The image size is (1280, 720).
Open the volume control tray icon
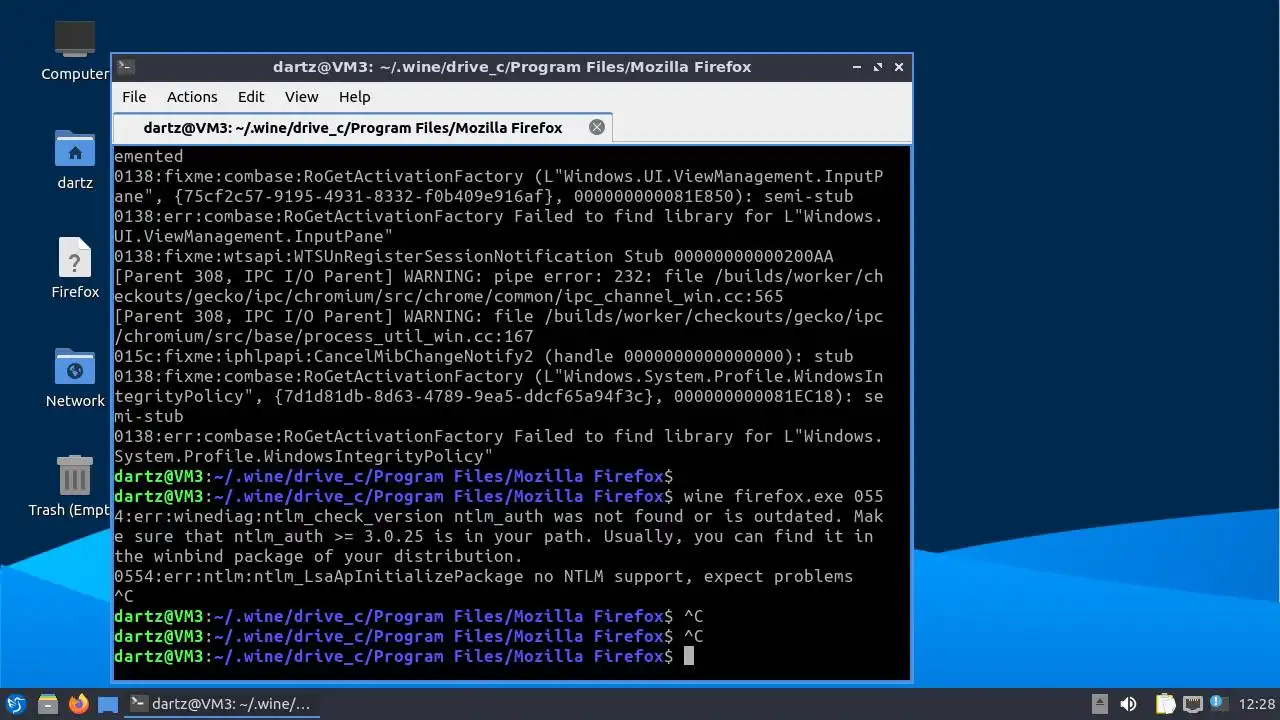[1128, 704]
